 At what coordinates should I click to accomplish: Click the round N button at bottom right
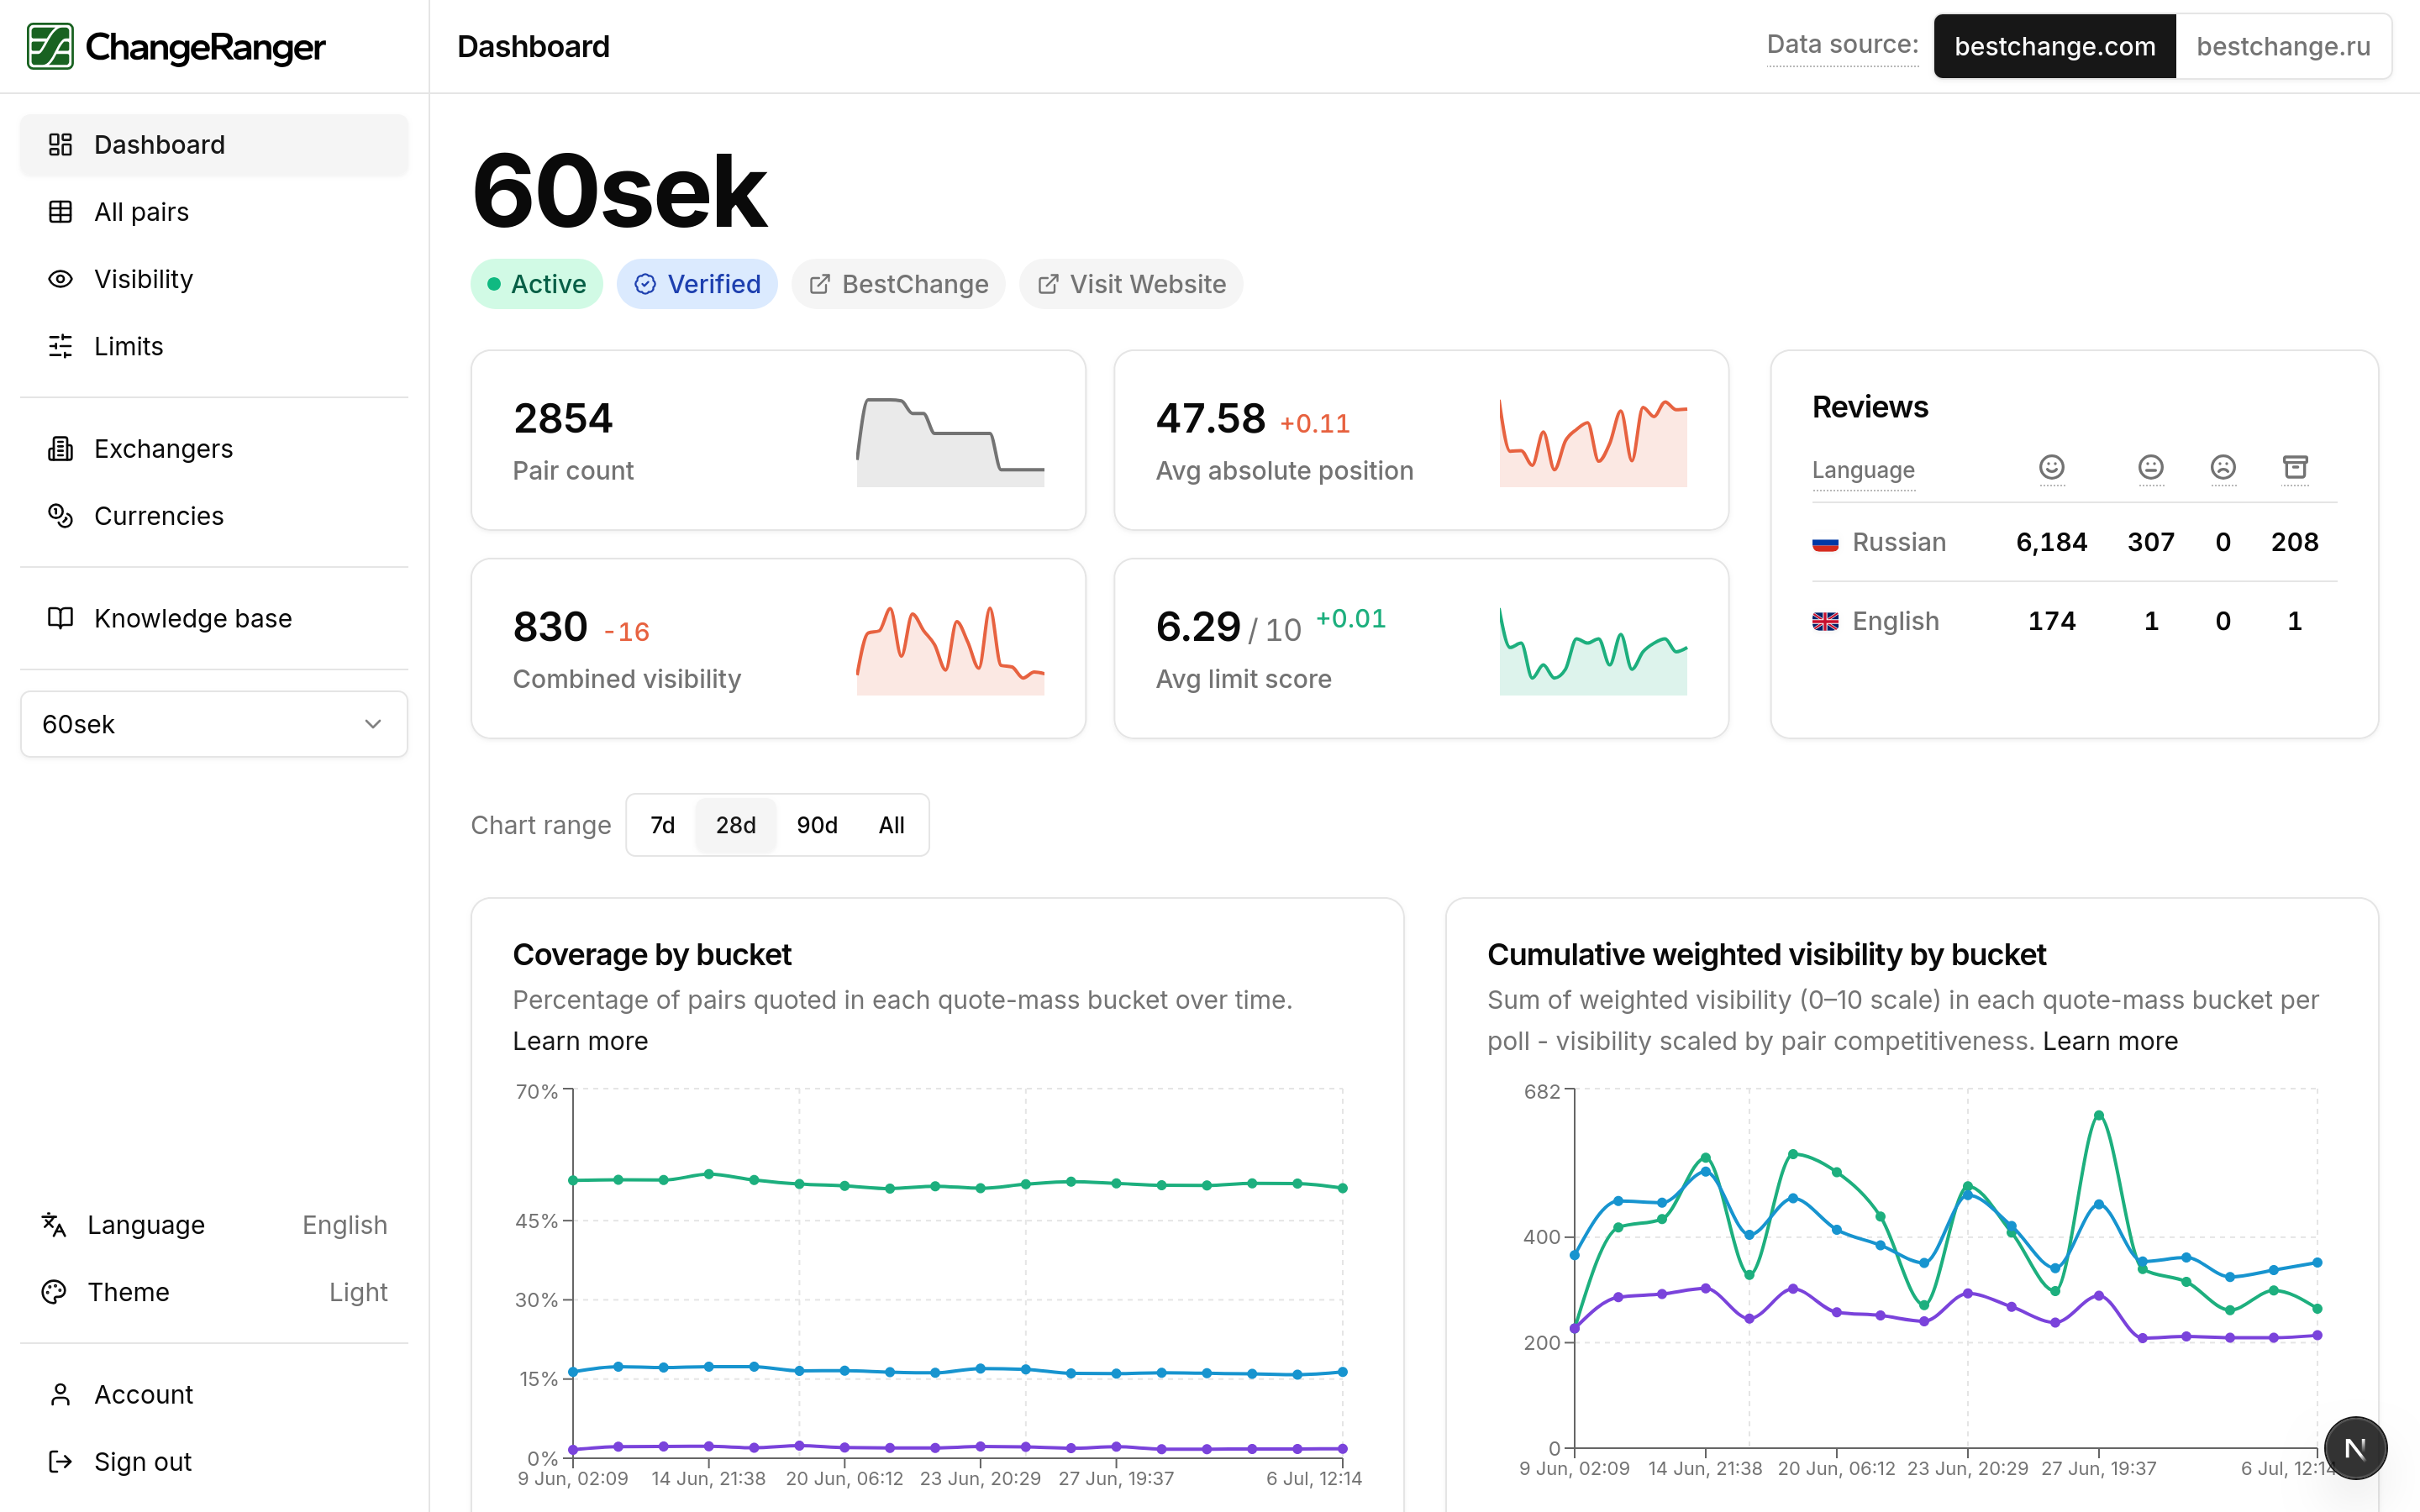pos(2355,1448)
